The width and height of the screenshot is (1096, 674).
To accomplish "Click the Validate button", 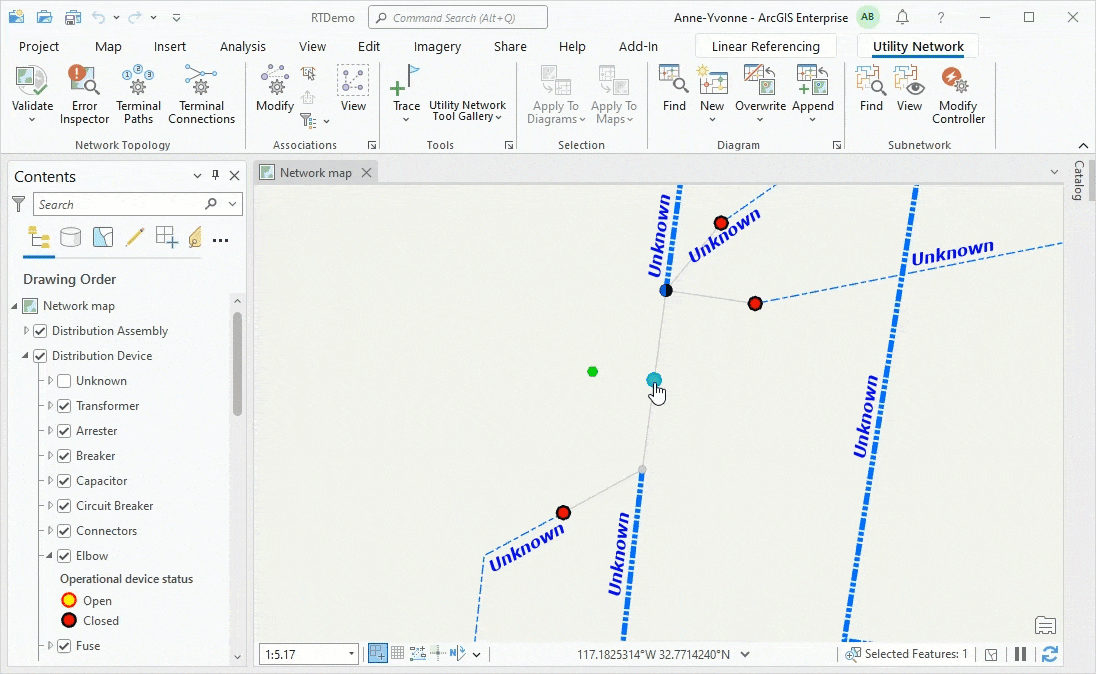I will coord(32,80).
